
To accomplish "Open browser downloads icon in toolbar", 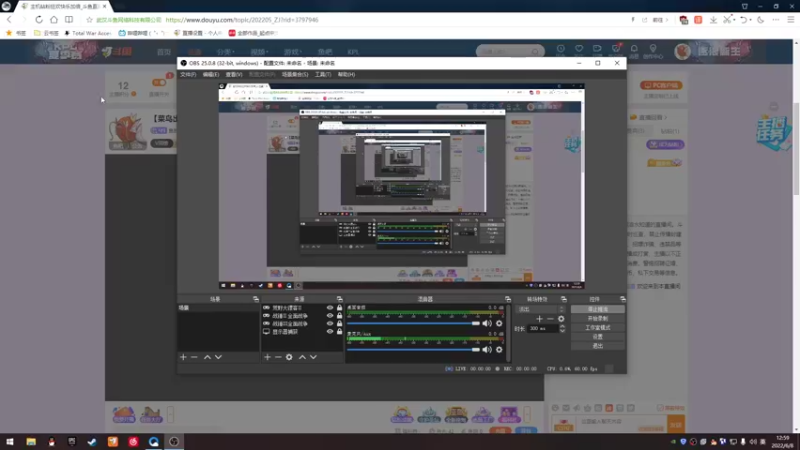I will coord(713,20).
